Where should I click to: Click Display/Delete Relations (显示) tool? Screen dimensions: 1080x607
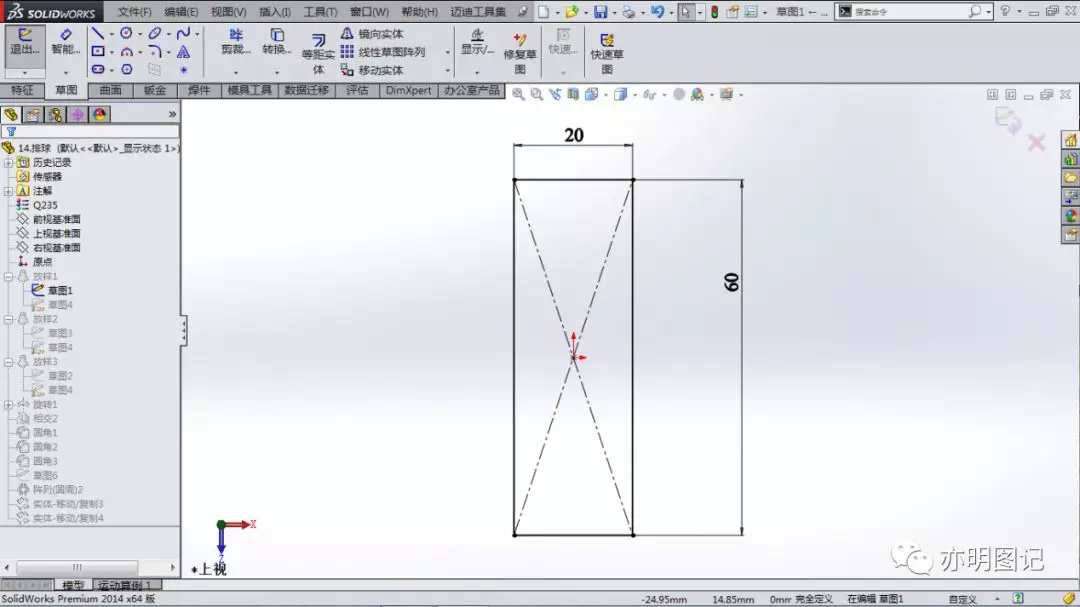(x=477, y=43)
